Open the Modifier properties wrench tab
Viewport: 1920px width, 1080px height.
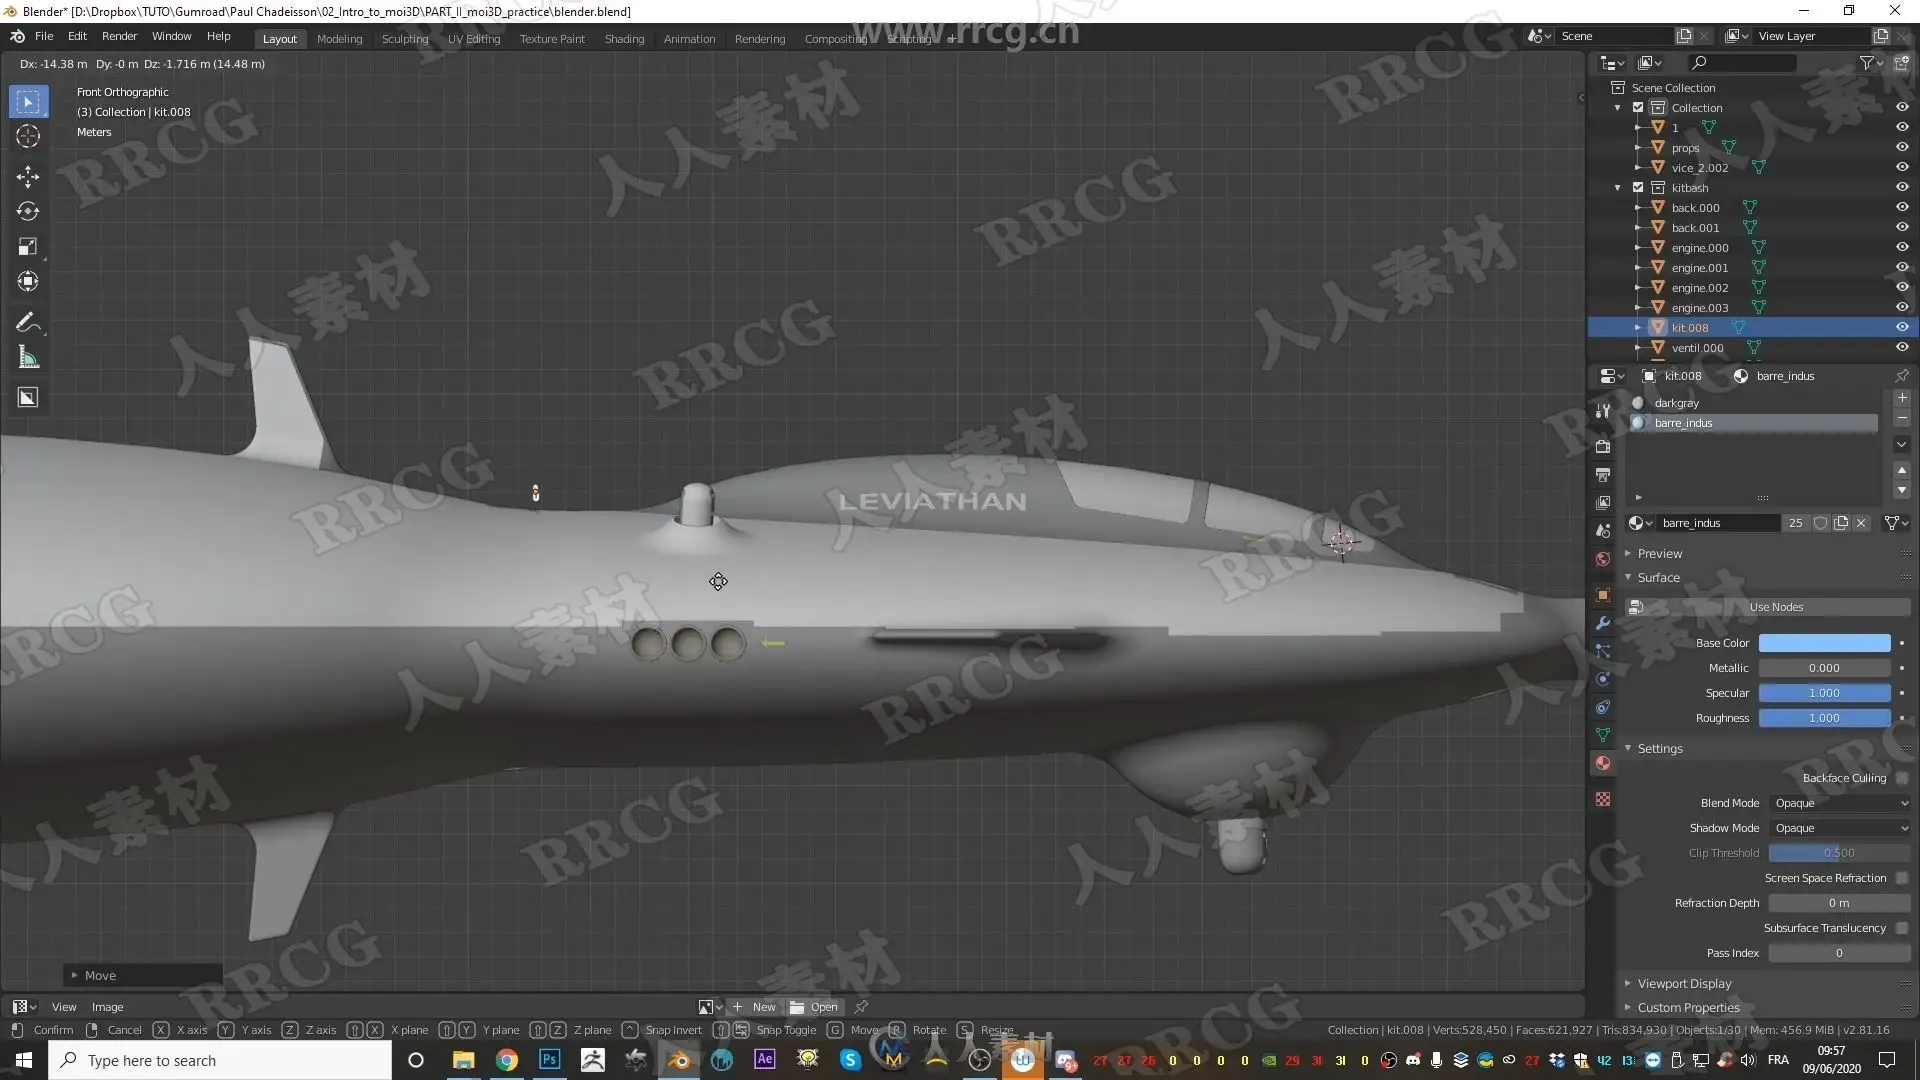pyautogui.click(x=1603, y=623)
